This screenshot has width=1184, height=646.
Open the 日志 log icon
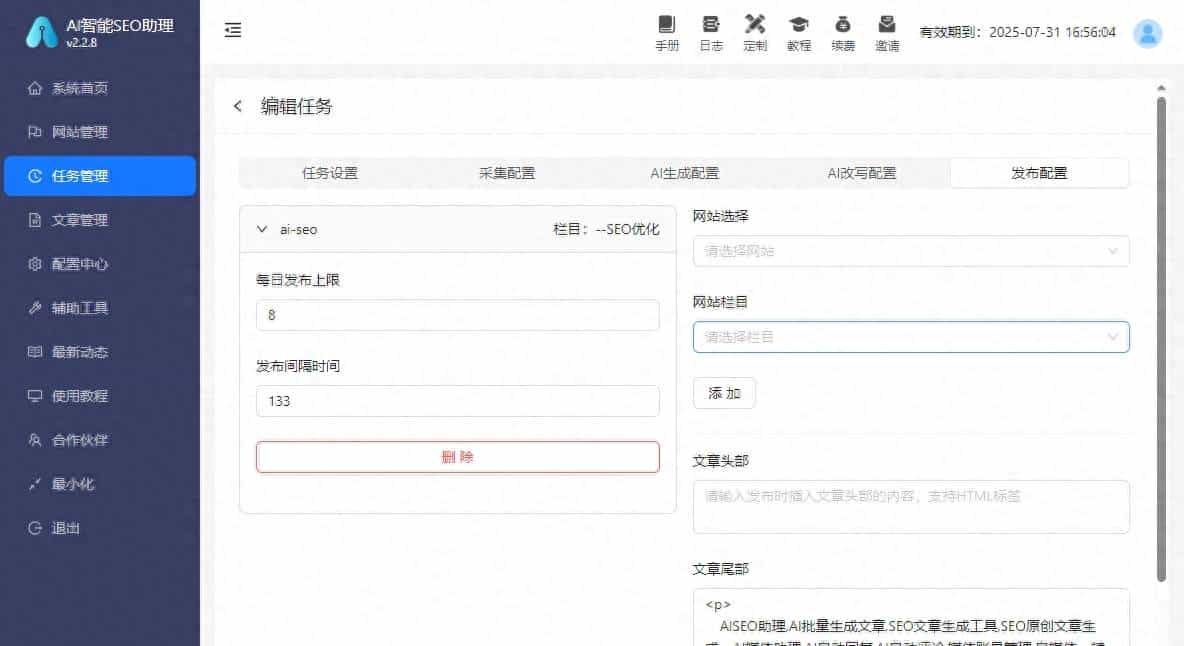pyautogui.click(x=711, y=32)
